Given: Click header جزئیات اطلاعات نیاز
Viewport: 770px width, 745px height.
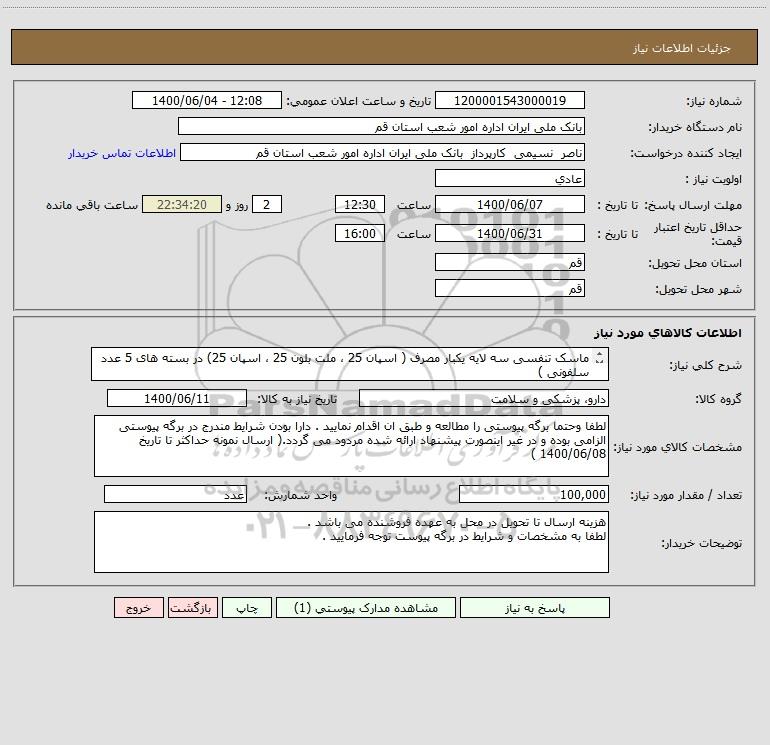Looking at the screenshot, I should point(682,48).
